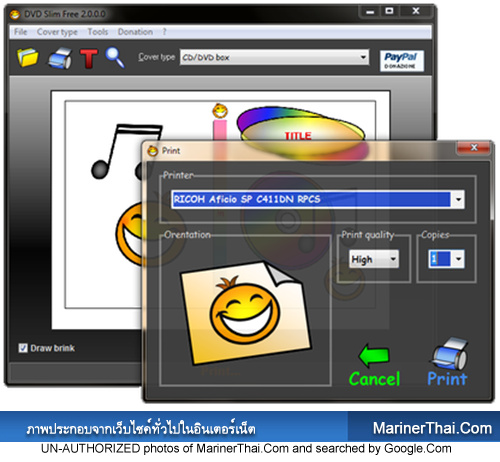Viewport: 500px width, 462px height.
Task: Toggle the Draw brink checkbox
Action: (23, 348)
